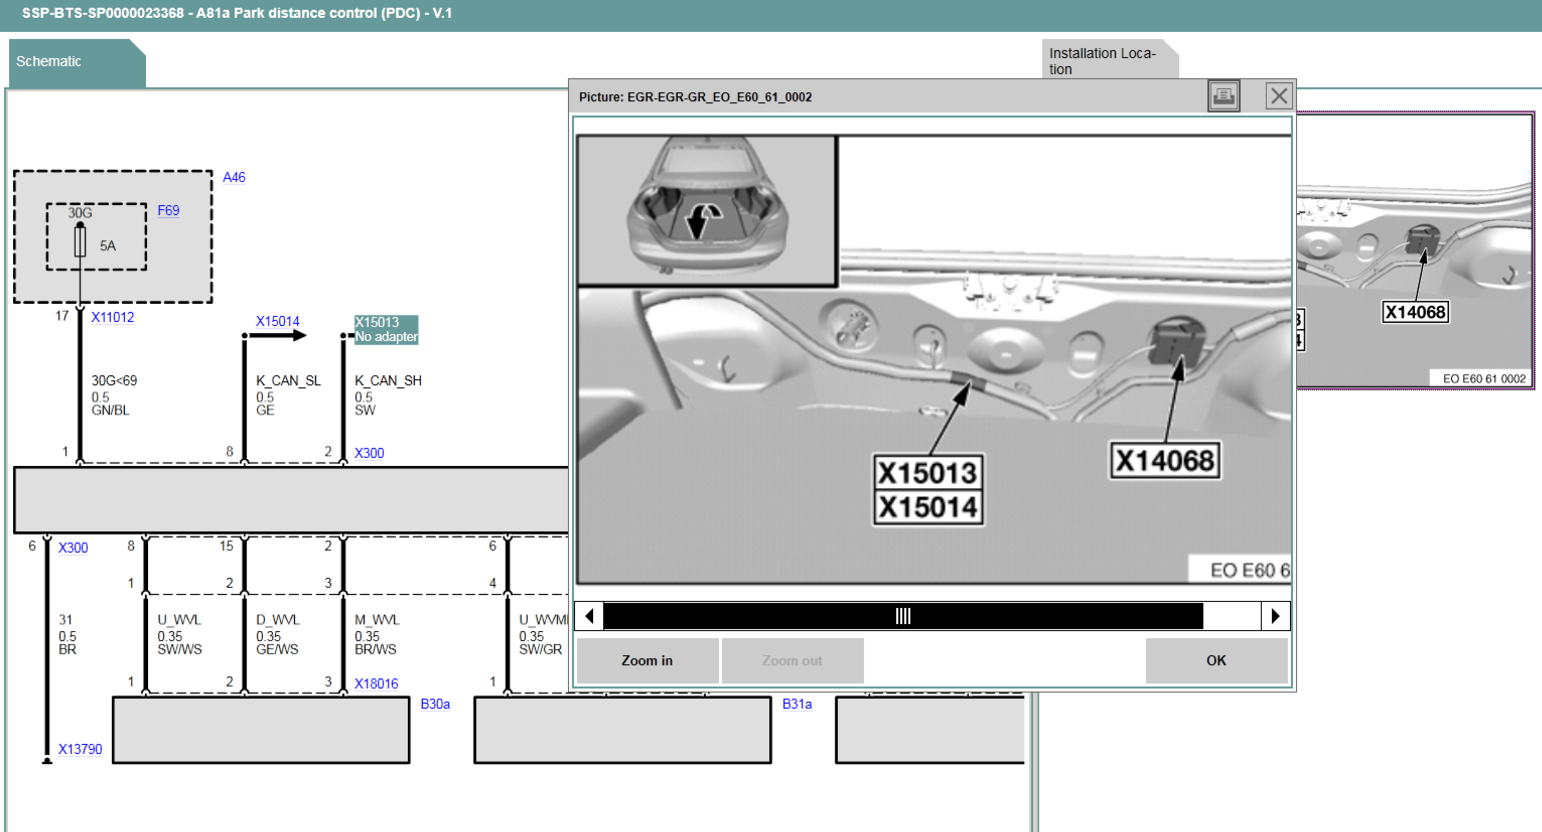The height and width of the screenshot is (832, 1542).
Task: Select connector link X11012
Action: 112,317
